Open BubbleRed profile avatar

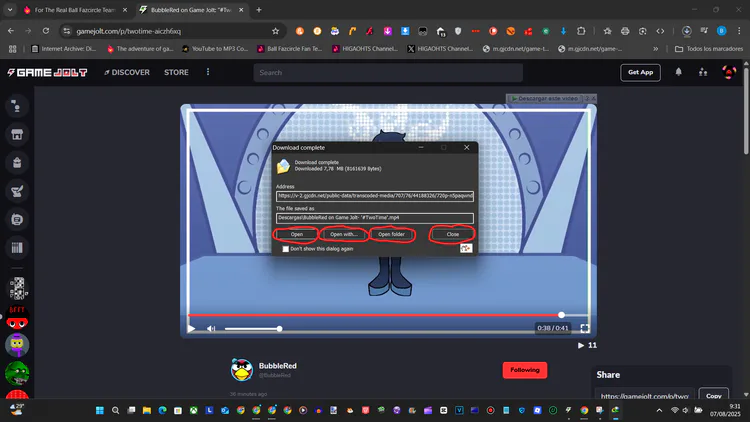pyautogui.click(x=242, y=369)
